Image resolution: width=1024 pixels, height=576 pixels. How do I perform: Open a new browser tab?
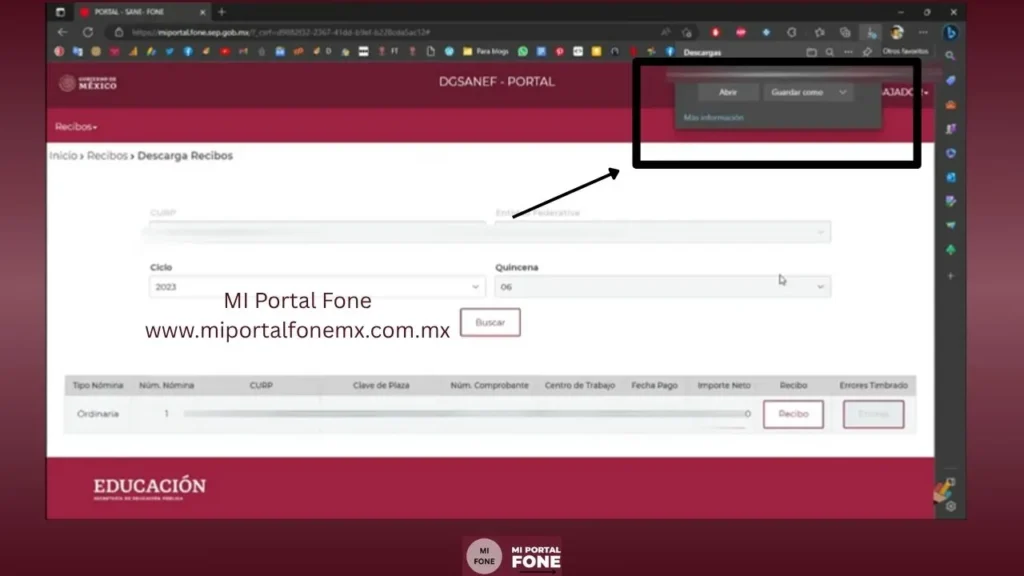click(x=221, y=12)
